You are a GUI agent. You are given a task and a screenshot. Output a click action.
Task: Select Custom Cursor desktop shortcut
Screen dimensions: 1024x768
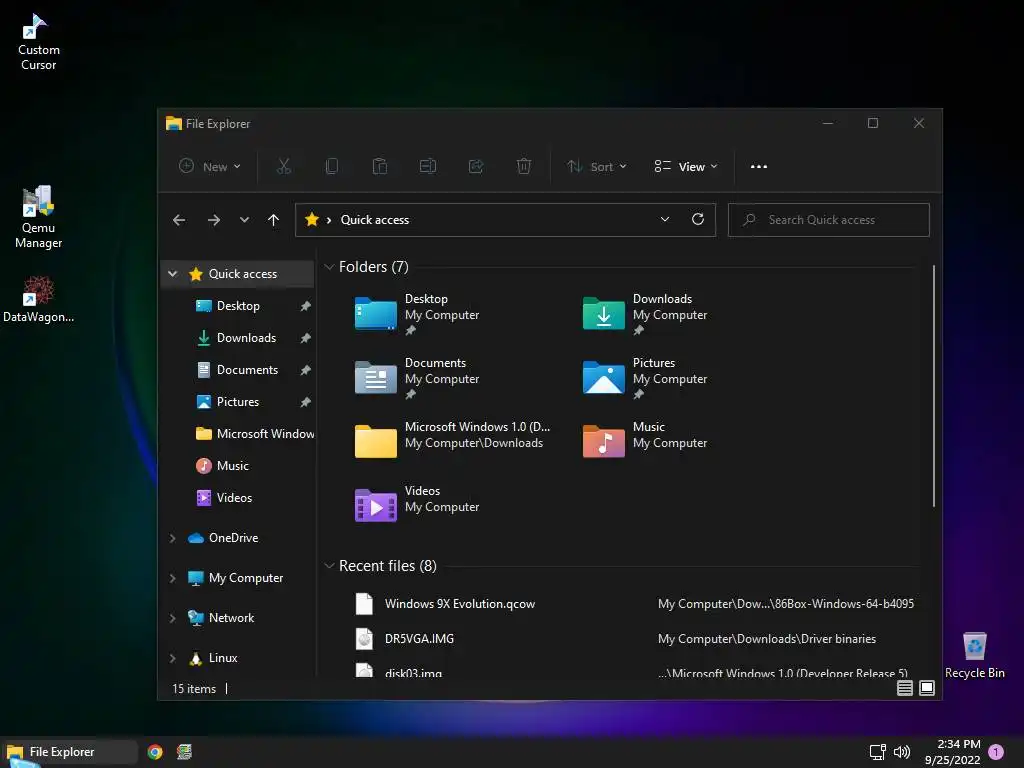click(x=38, y=43)
